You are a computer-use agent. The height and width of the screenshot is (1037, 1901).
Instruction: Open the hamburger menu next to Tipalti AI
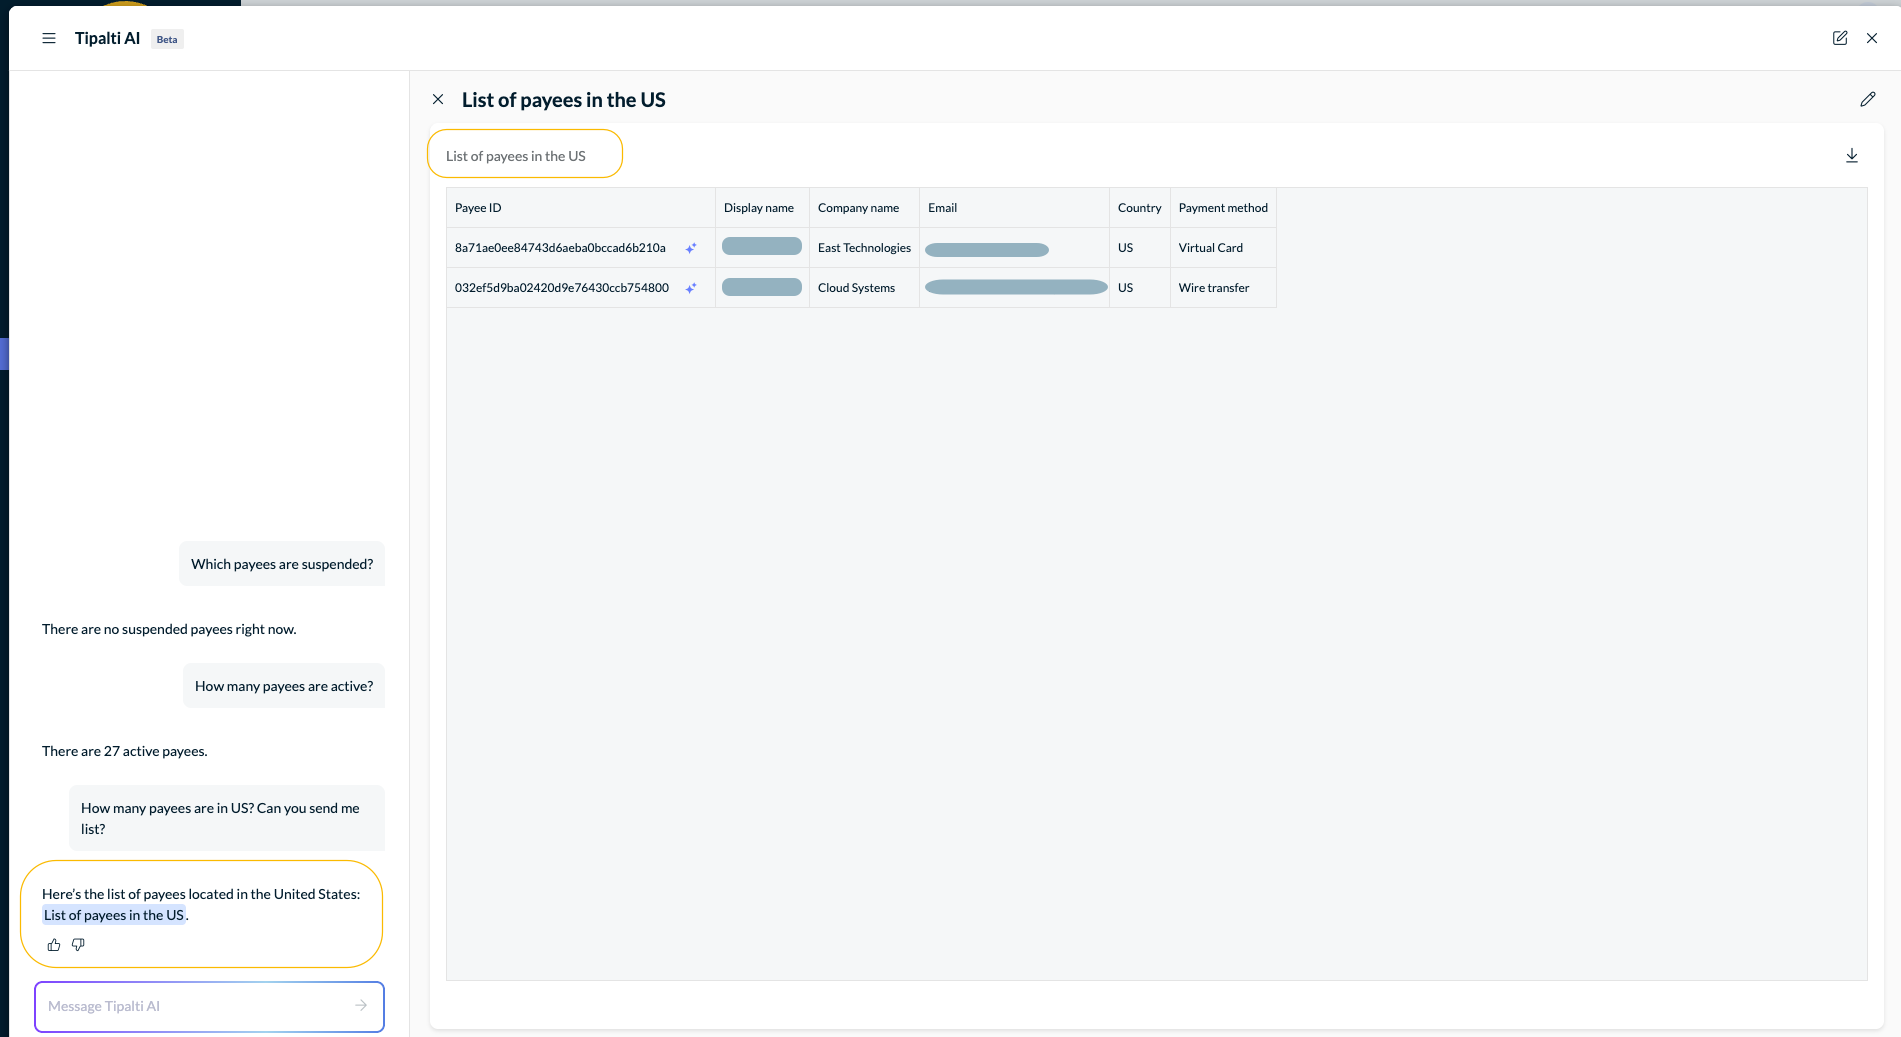click(x=49, y=38)
